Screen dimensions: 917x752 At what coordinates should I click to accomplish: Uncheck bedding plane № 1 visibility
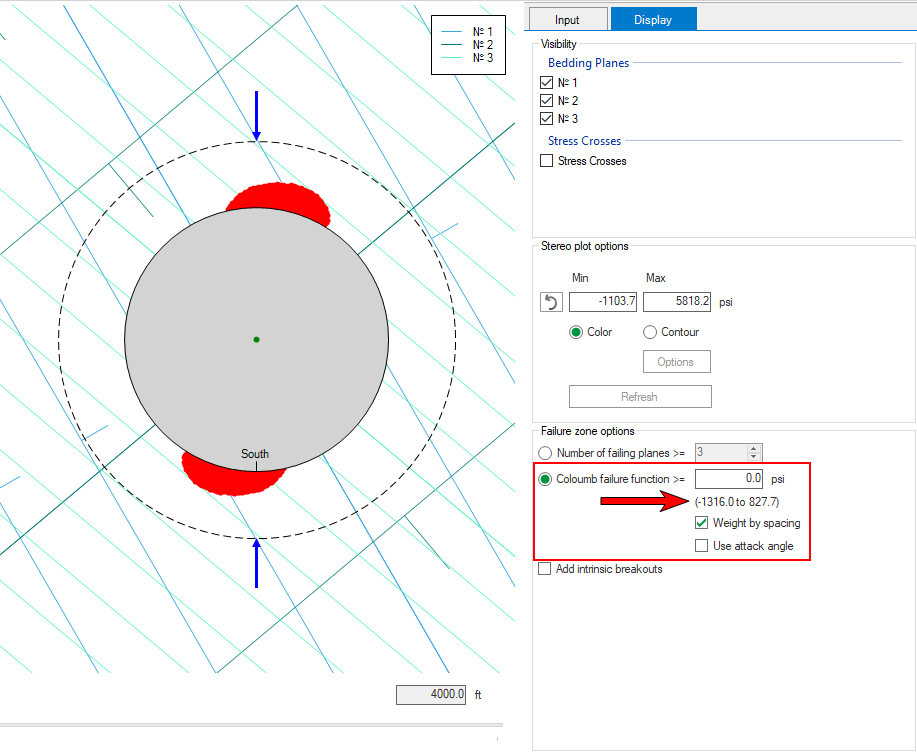tap(546, 83)
